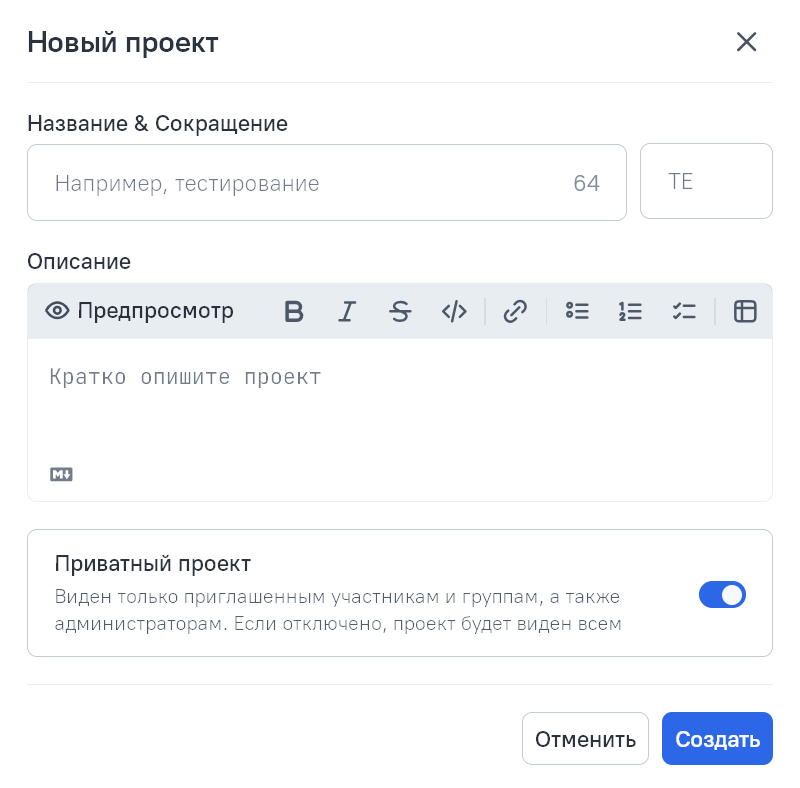Click the Создать button

pyautogui.click(x=717, y=739)
